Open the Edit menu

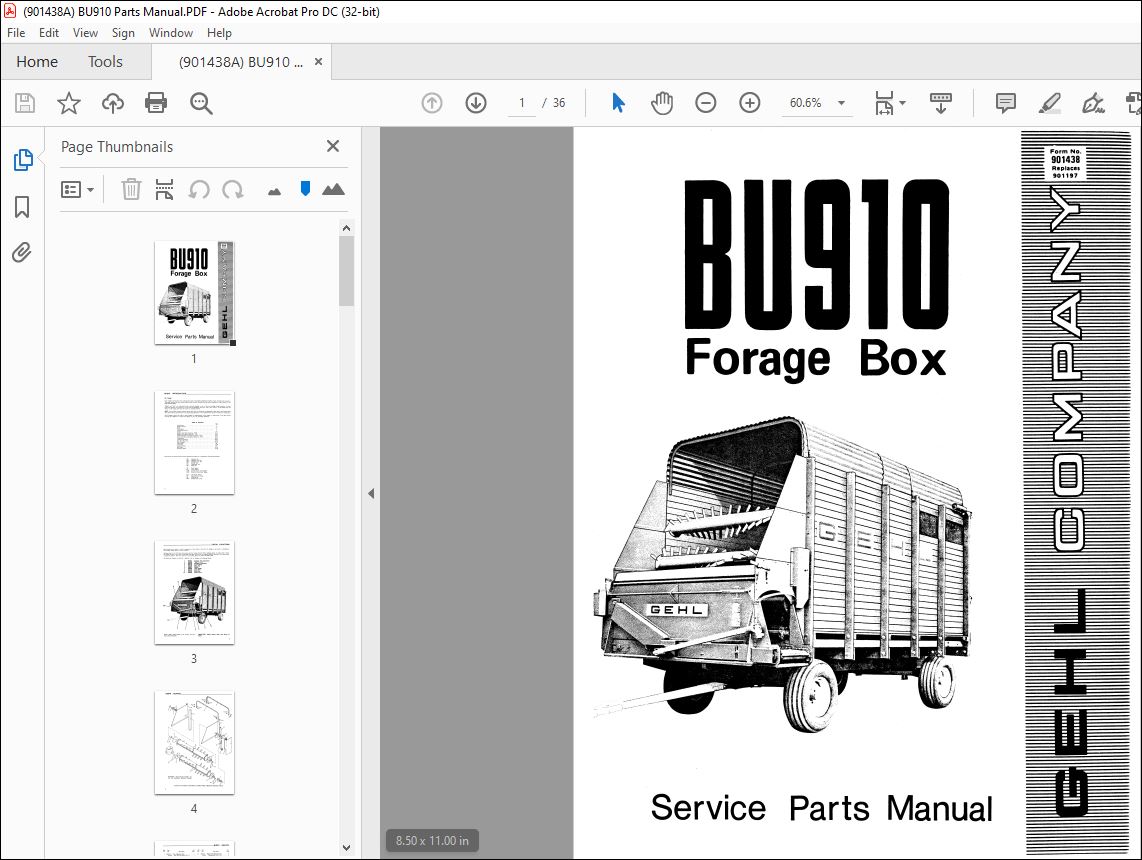click(49, 33)
